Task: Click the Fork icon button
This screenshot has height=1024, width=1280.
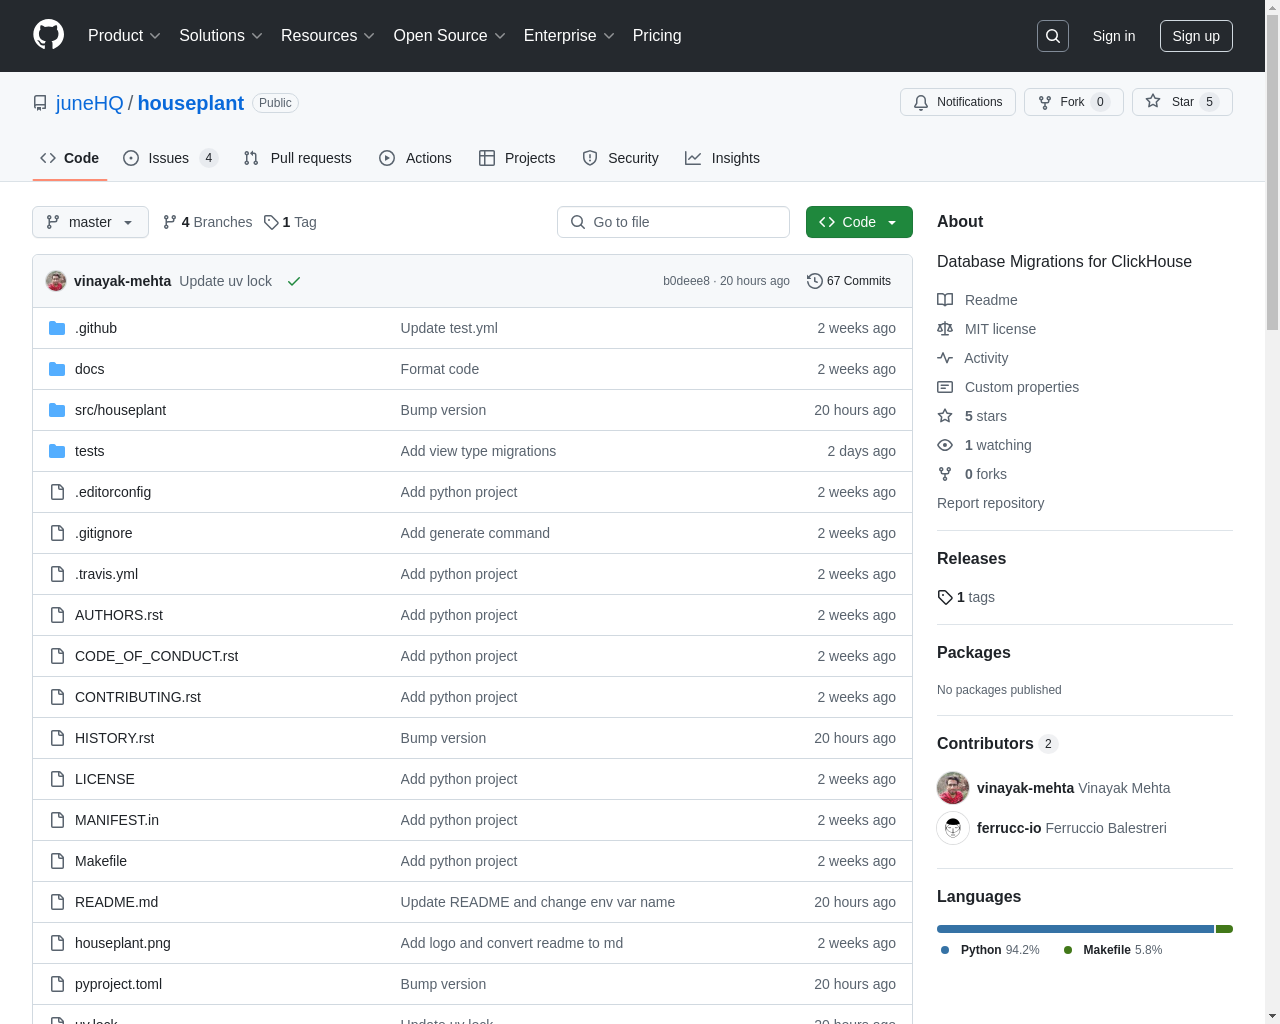Action: click(x=1045, y=102)
